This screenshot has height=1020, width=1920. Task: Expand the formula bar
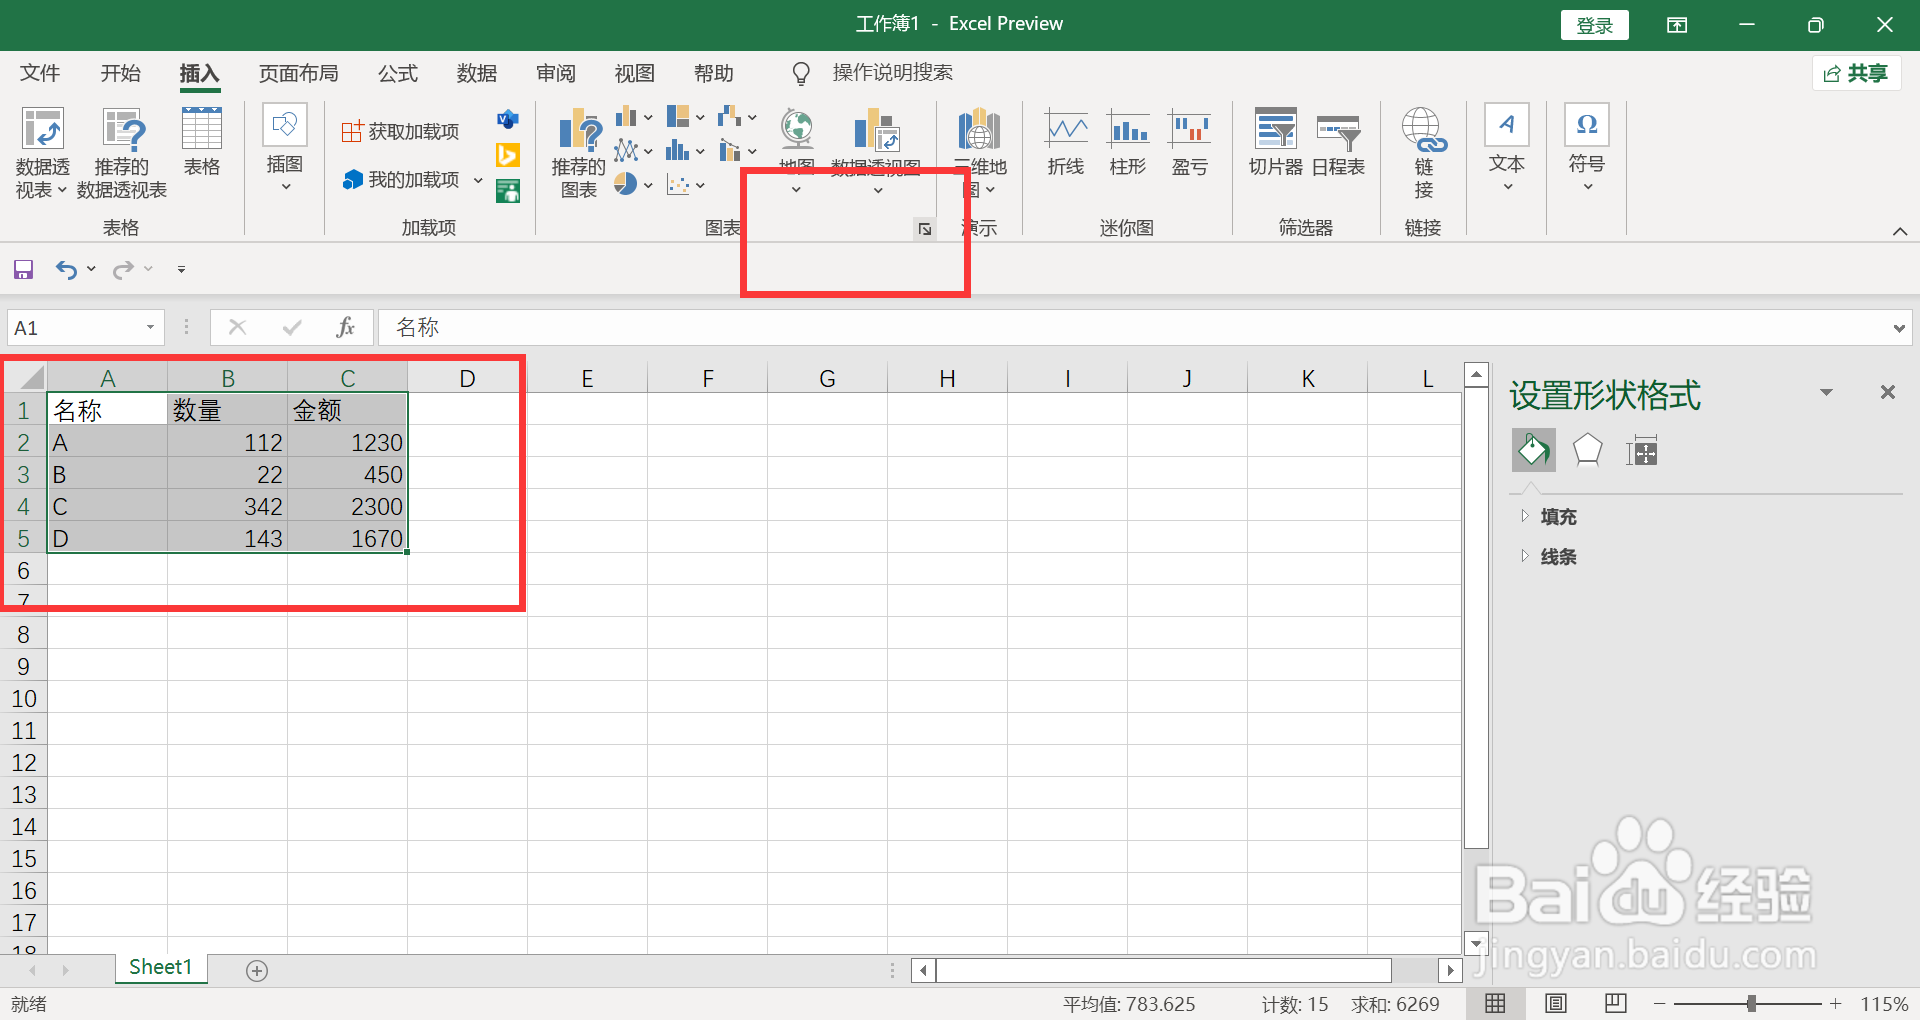(x=1898, y=328)
